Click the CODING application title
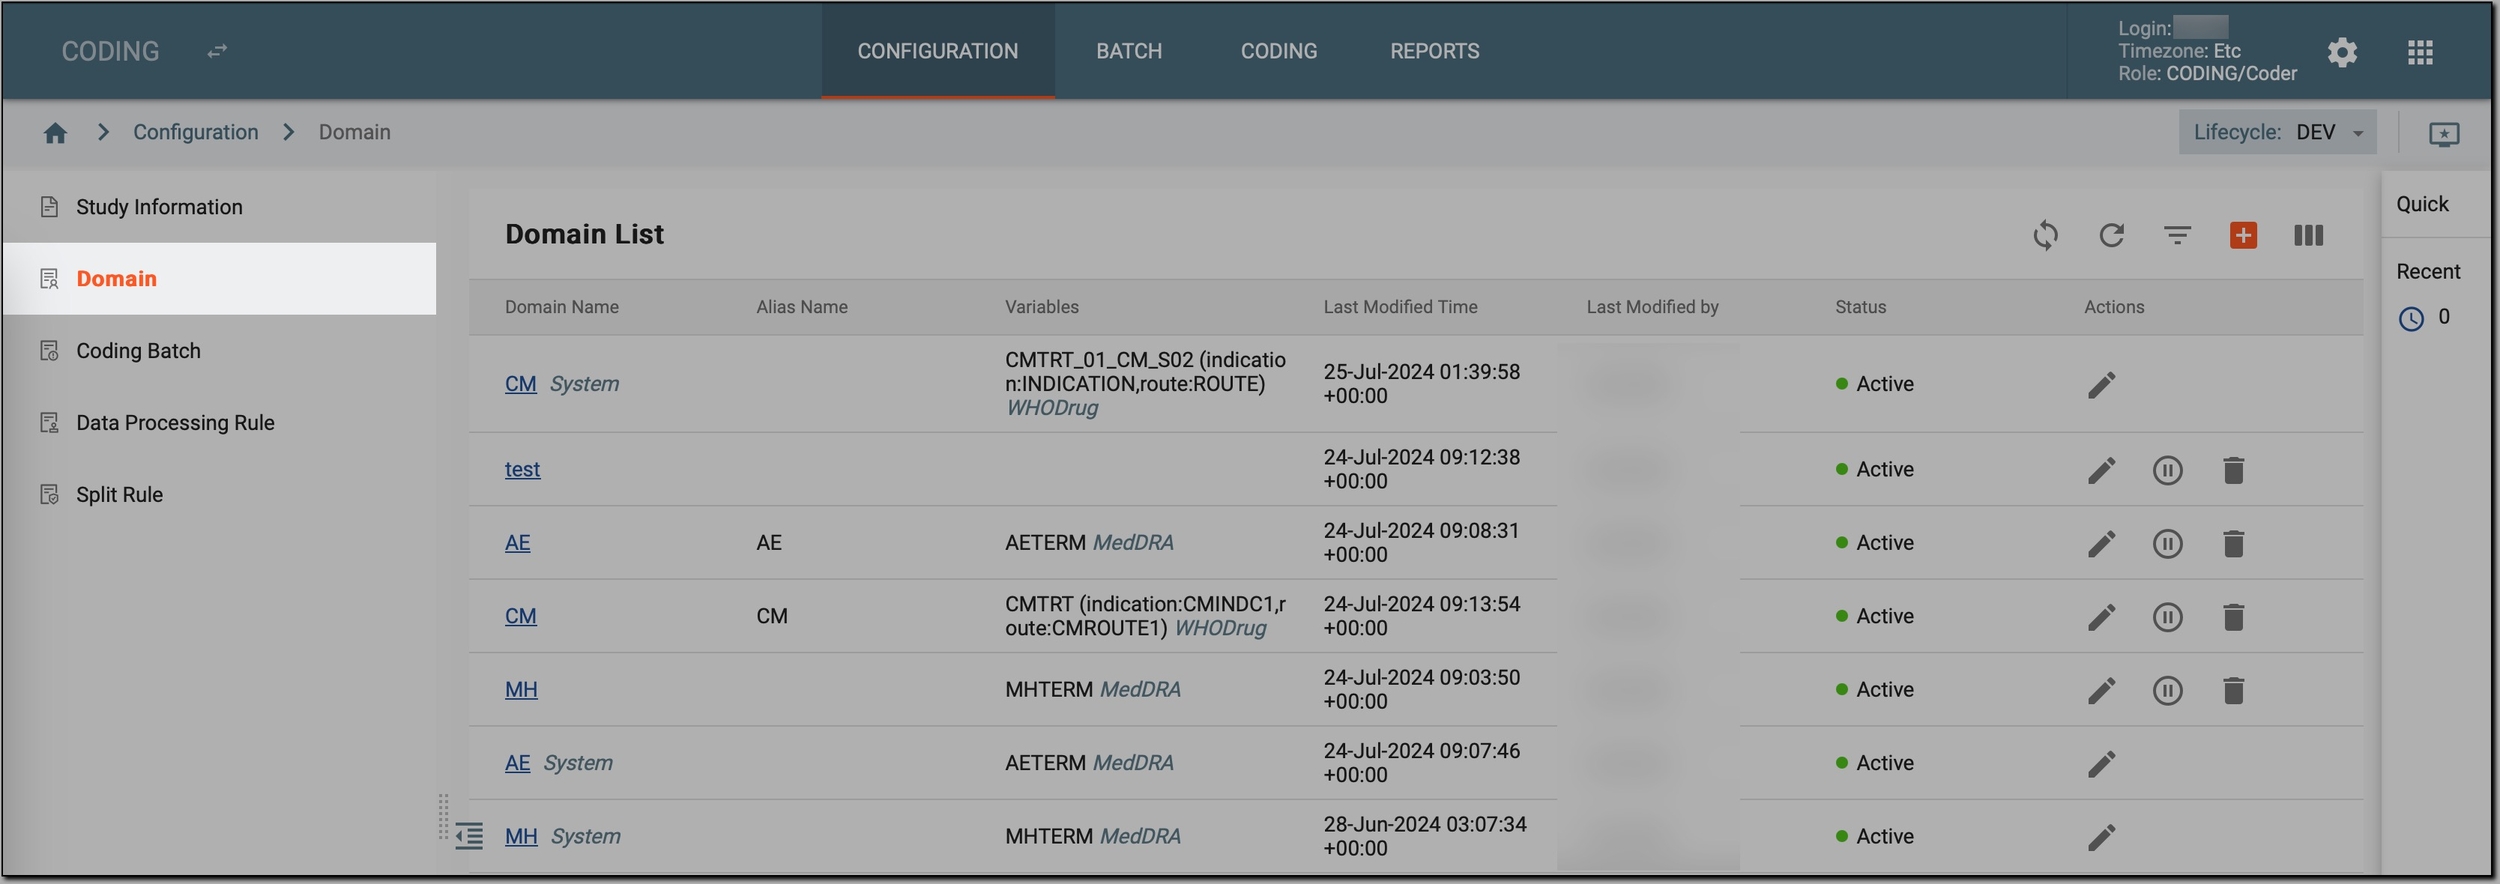The width and height of the screenshot is (2500, 884). click(x=110, y=51)
